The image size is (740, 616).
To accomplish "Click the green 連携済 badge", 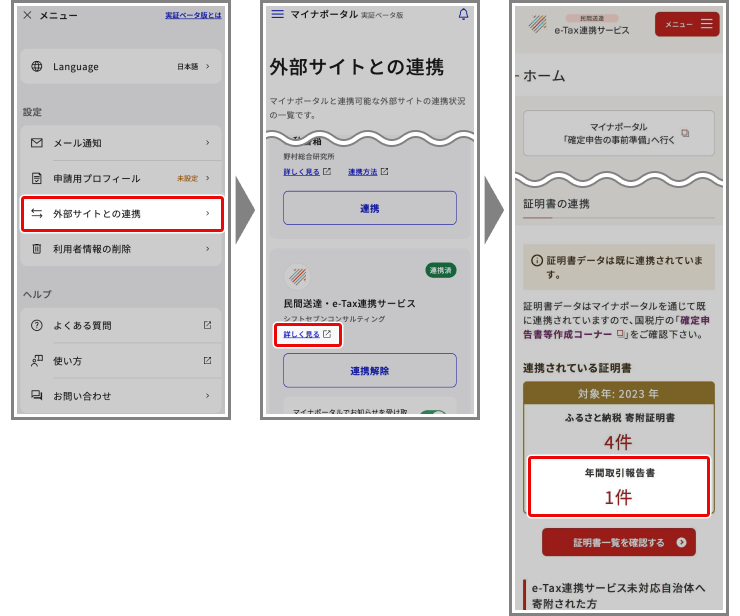I will coord(441,270).
